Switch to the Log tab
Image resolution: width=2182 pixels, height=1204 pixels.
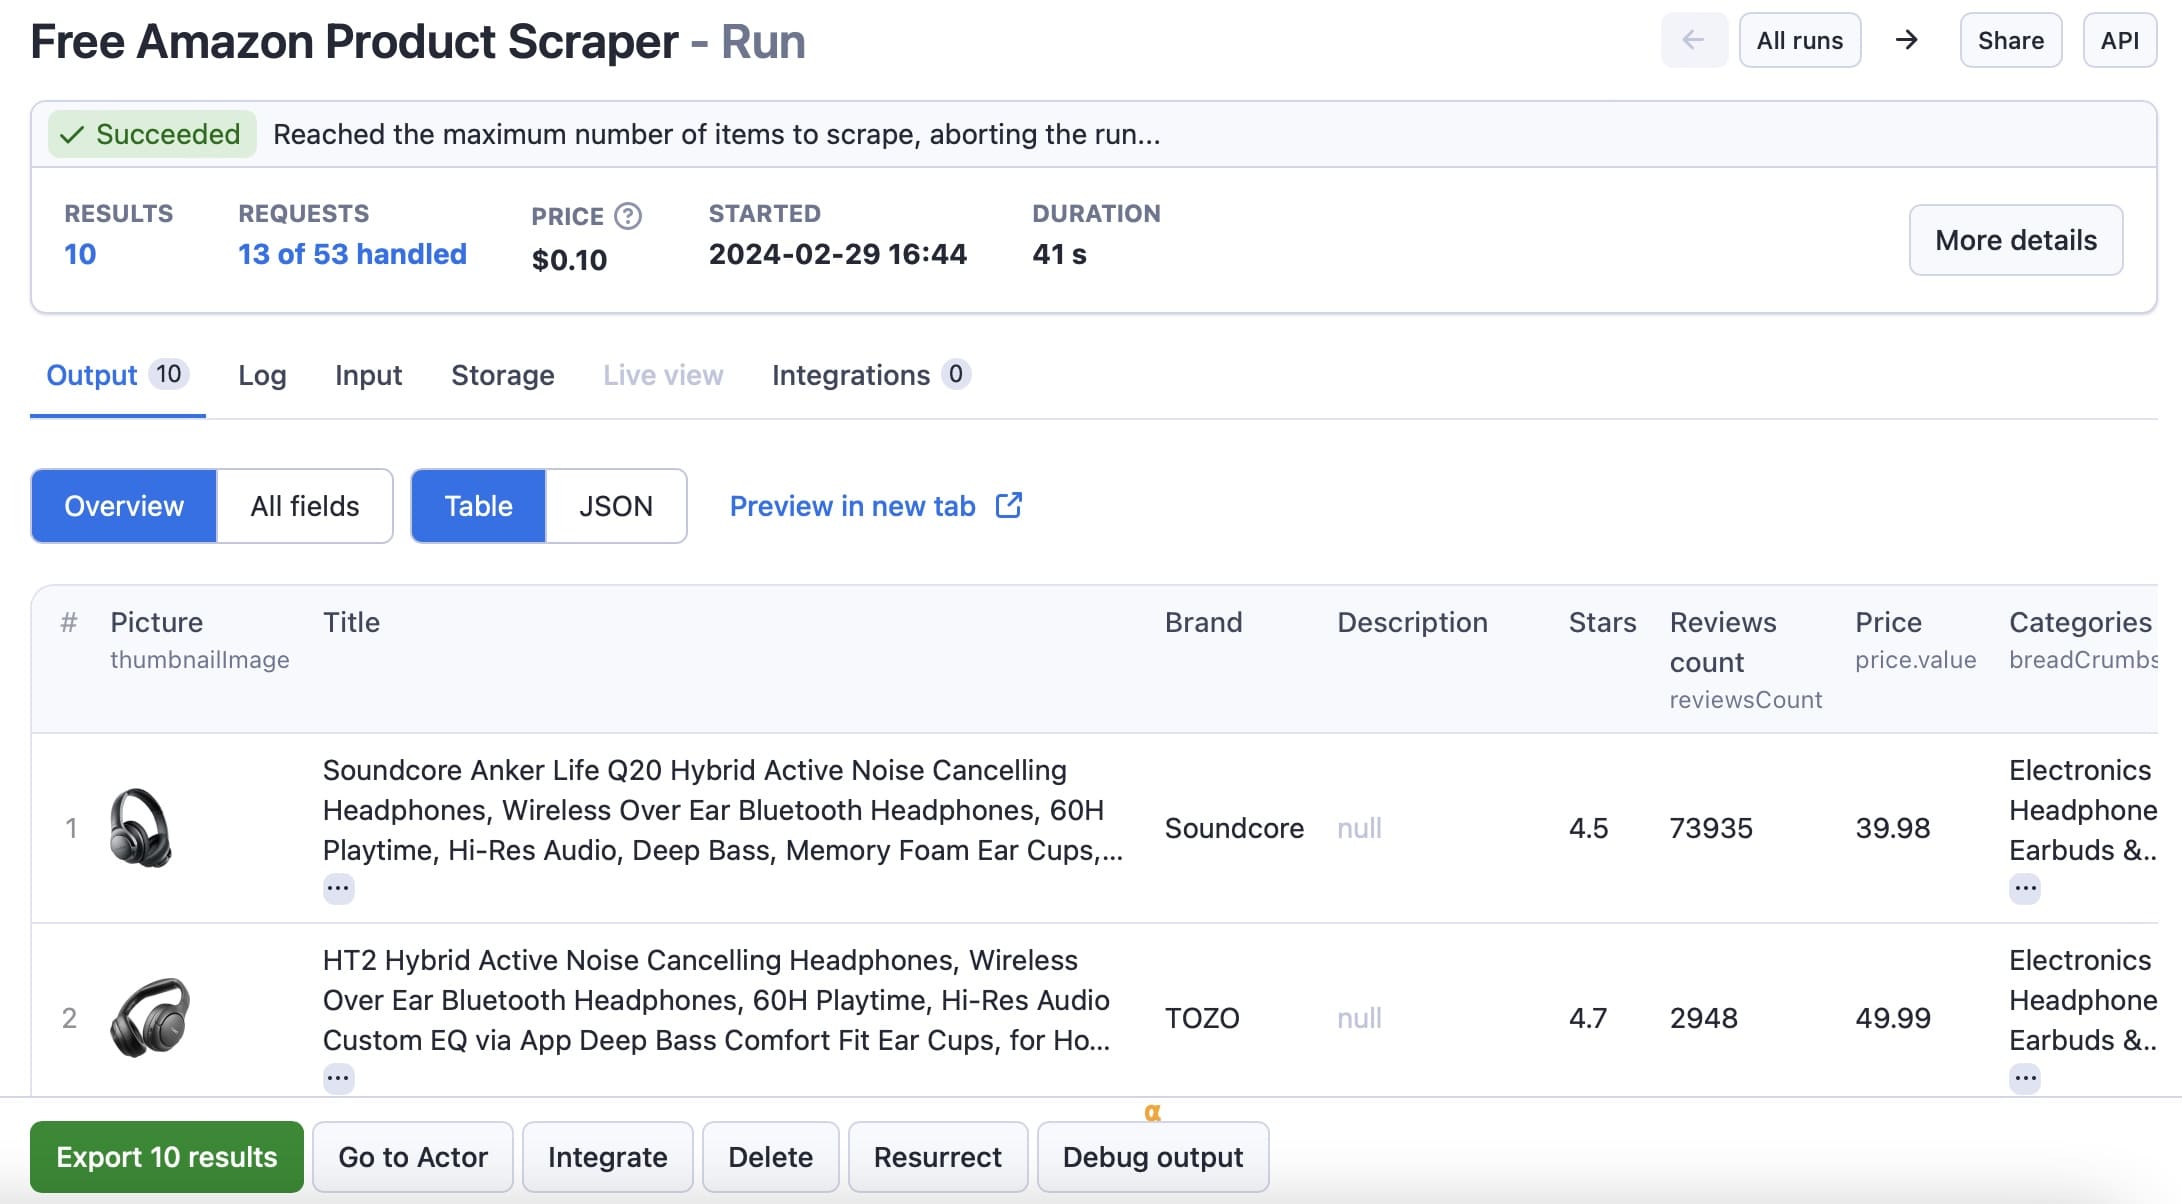point(262,374)
